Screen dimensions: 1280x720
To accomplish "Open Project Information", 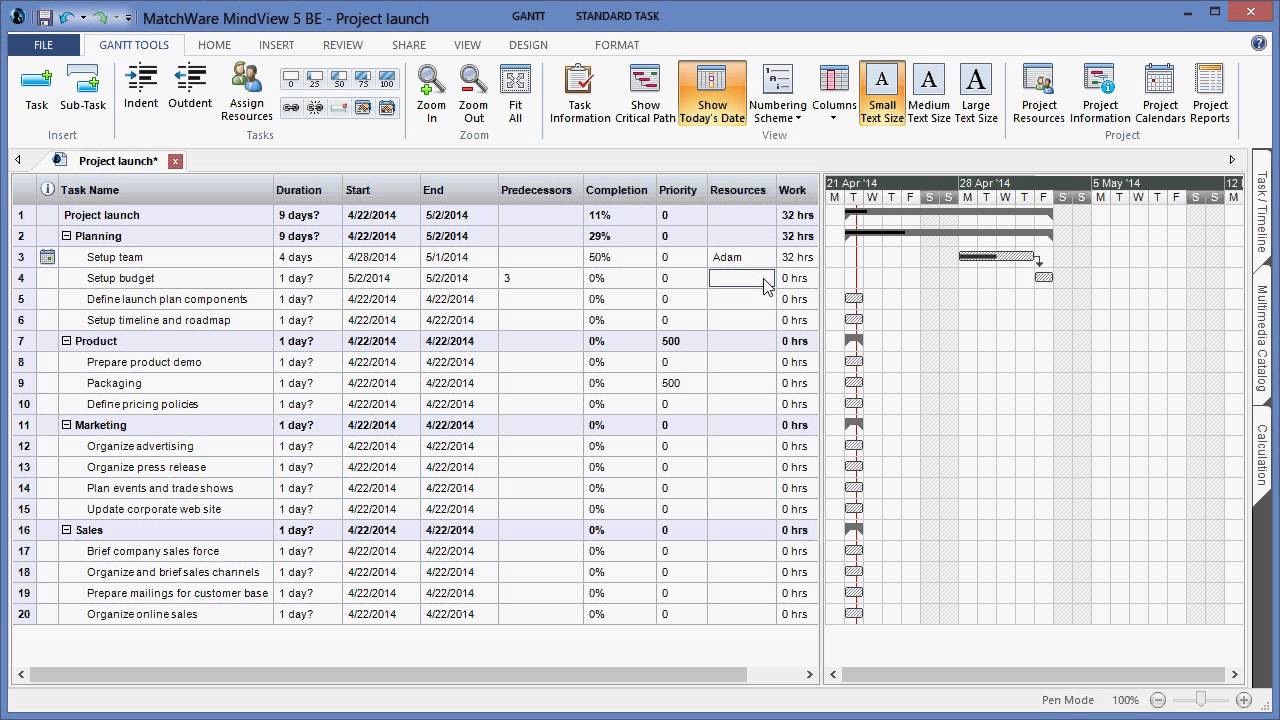I will coord(1100,94).
